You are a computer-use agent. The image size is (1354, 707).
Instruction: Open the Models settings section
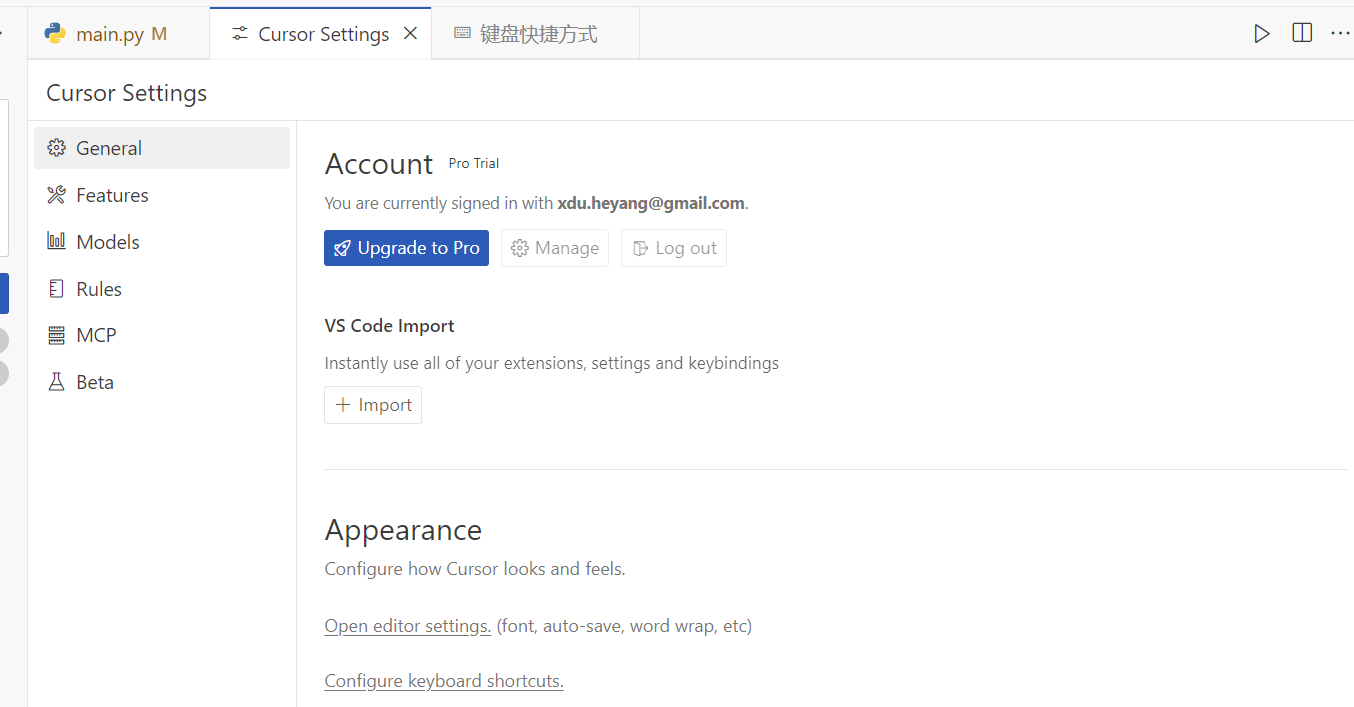pos(162,242)
